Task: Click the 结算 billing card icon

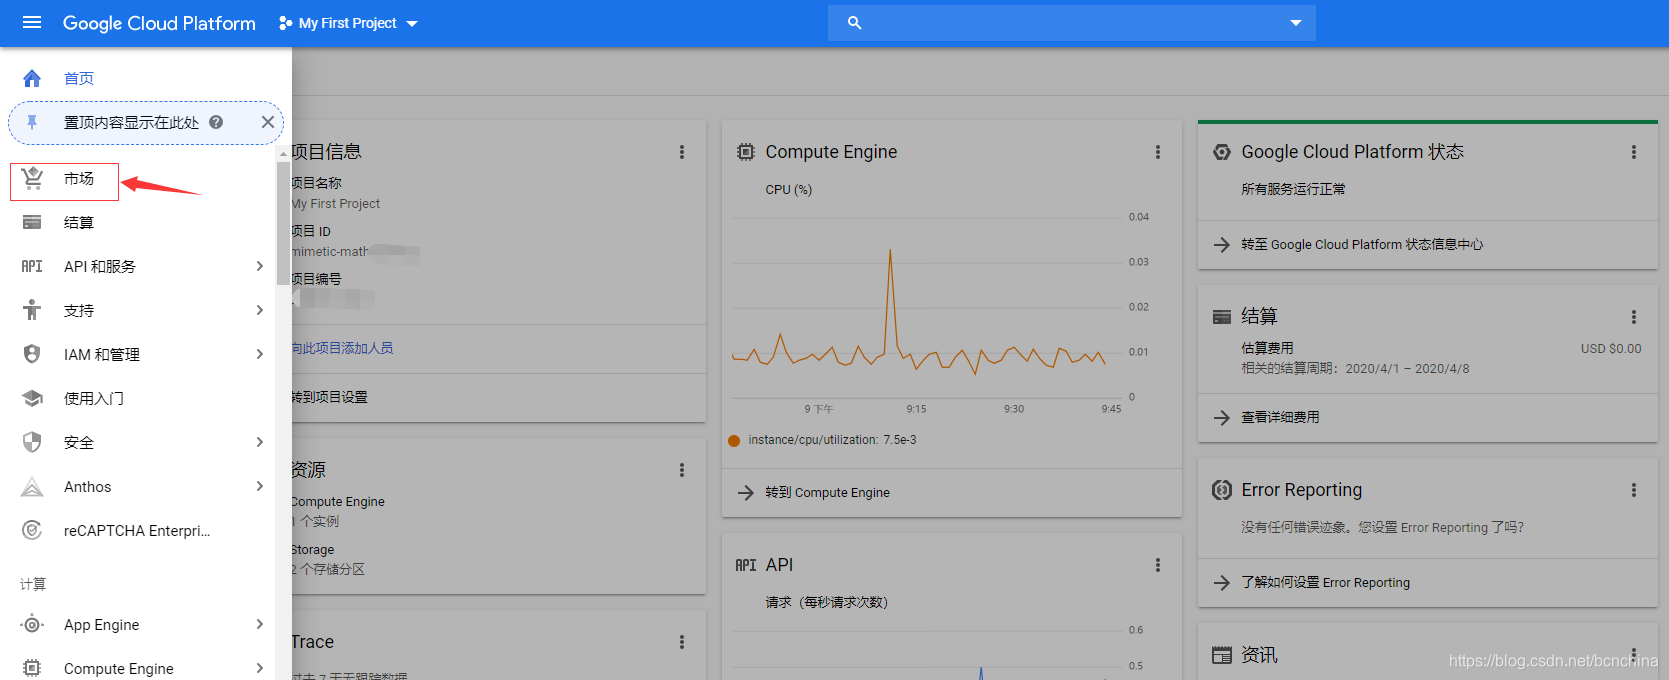Action: pos(32,222)
